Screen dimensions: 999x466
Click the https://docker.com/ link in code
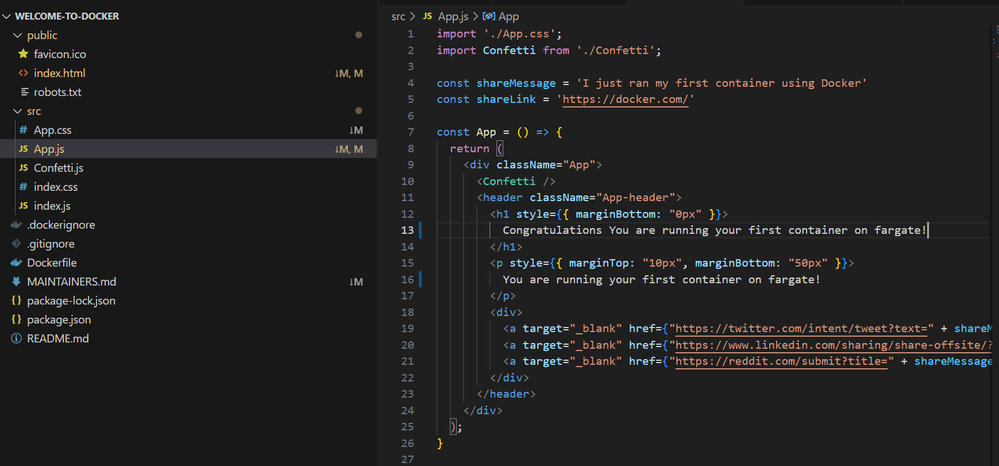tap(624, 100)
